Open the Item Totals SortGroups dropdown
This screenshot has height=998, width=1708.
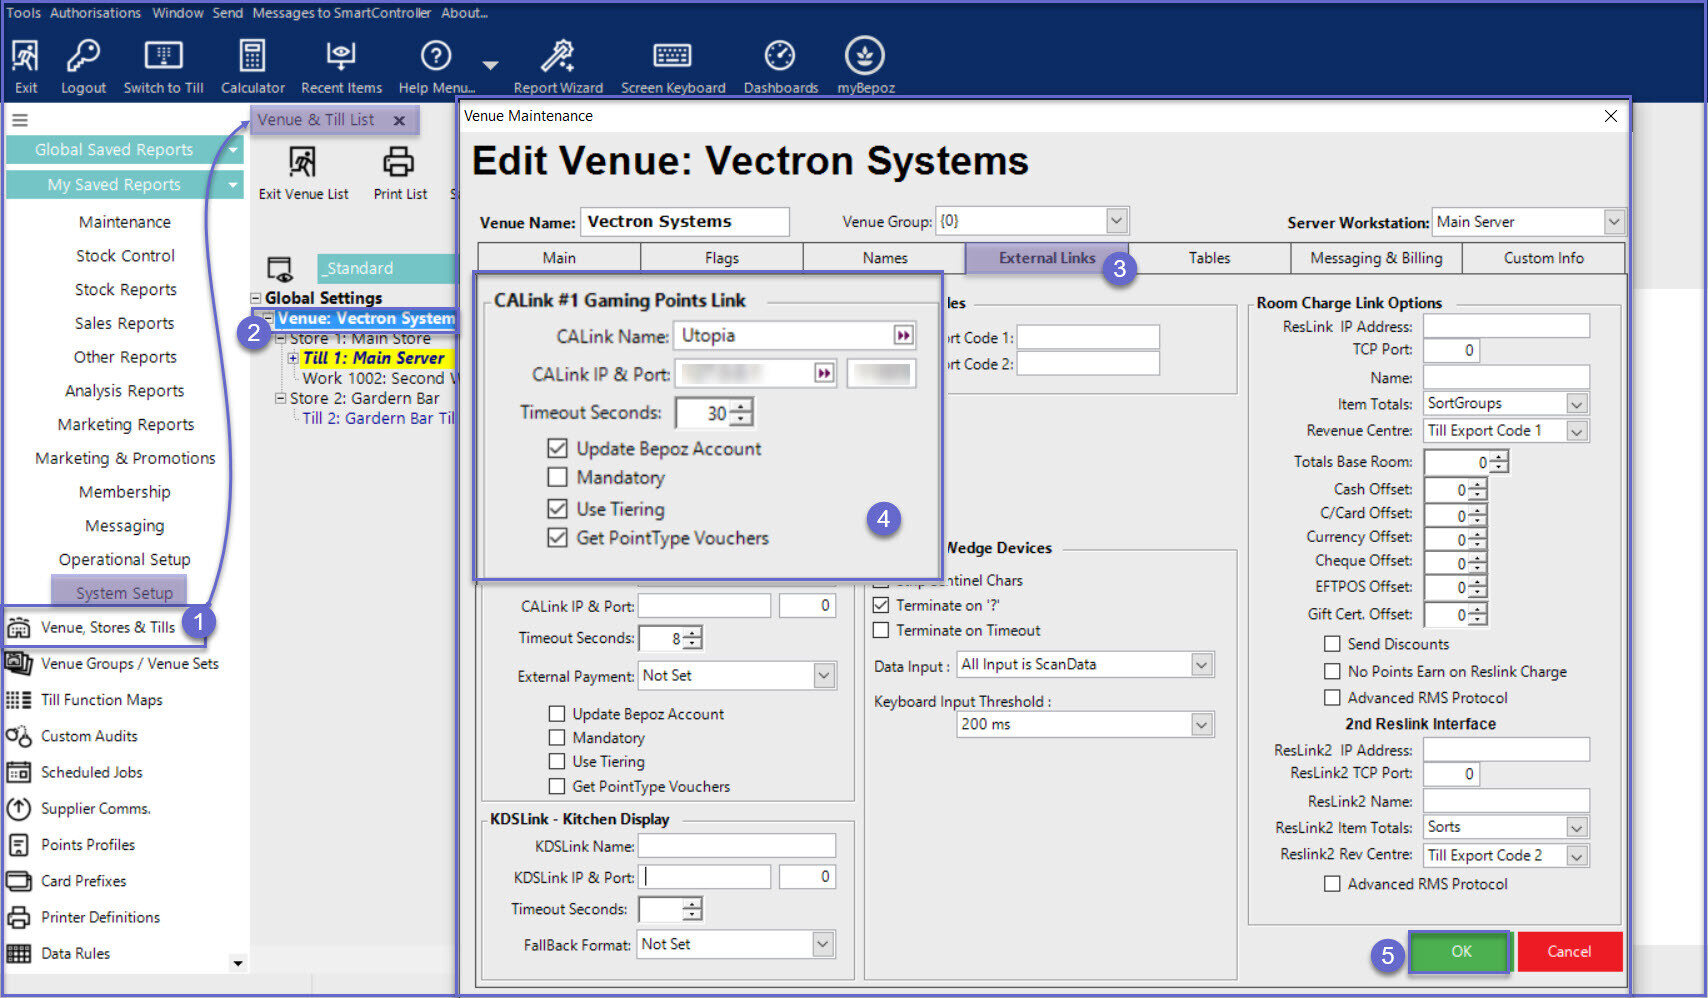click(x=1576, y=404)
